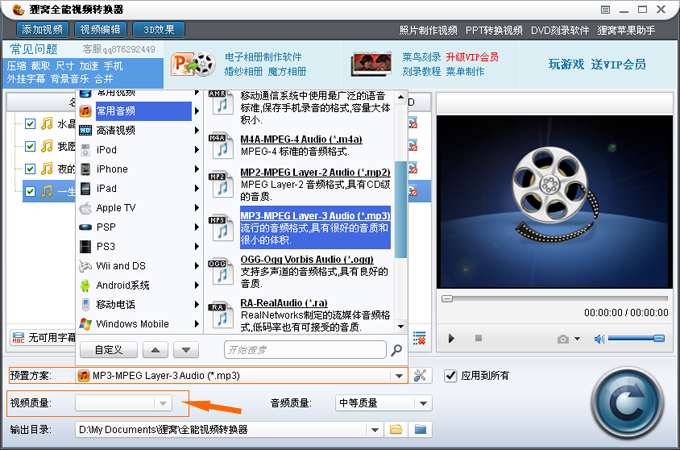Select iPad menu category

(138, 189)
